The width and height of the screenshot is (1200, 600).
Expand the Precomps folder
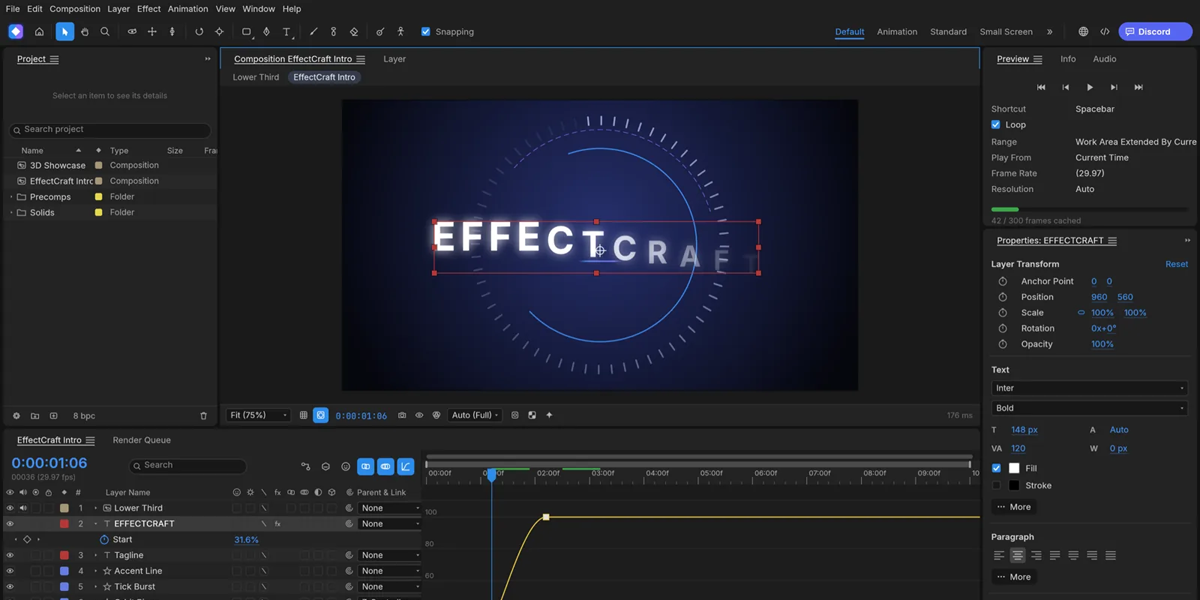[x=11, y=197]
